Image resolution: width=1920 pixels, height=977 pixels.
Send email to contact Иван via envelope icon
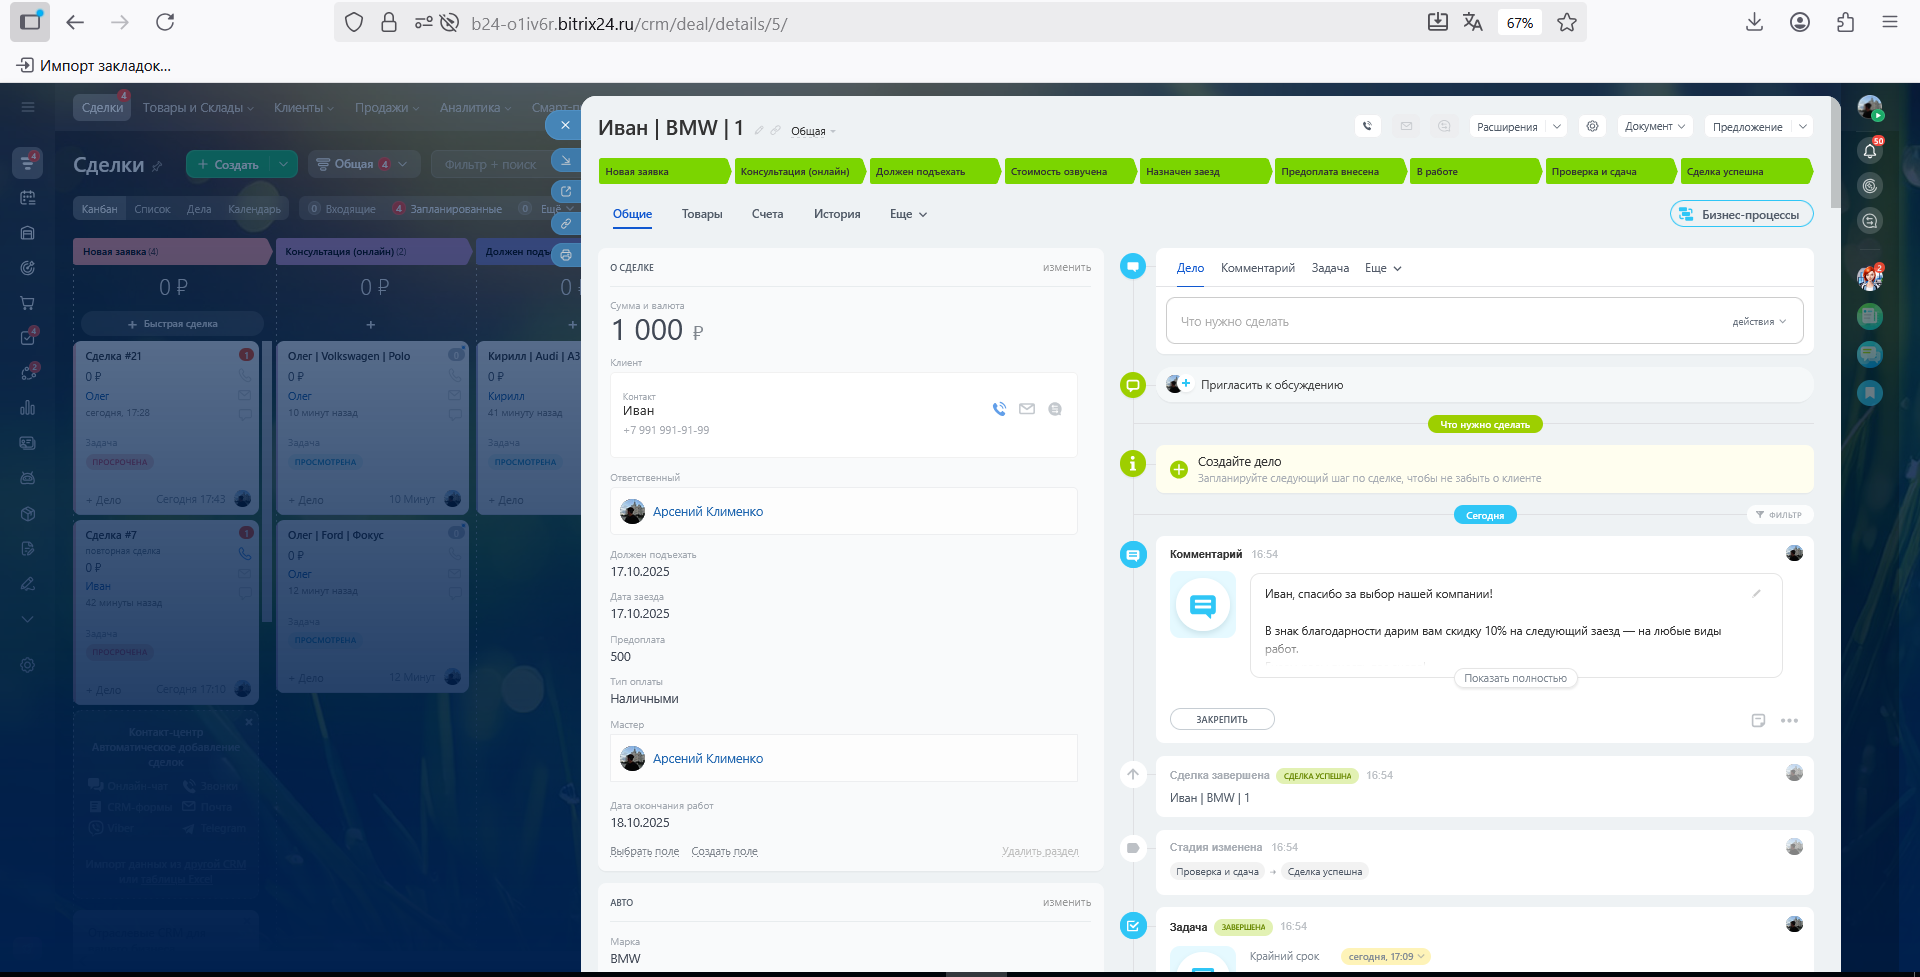pos(1027,409)
